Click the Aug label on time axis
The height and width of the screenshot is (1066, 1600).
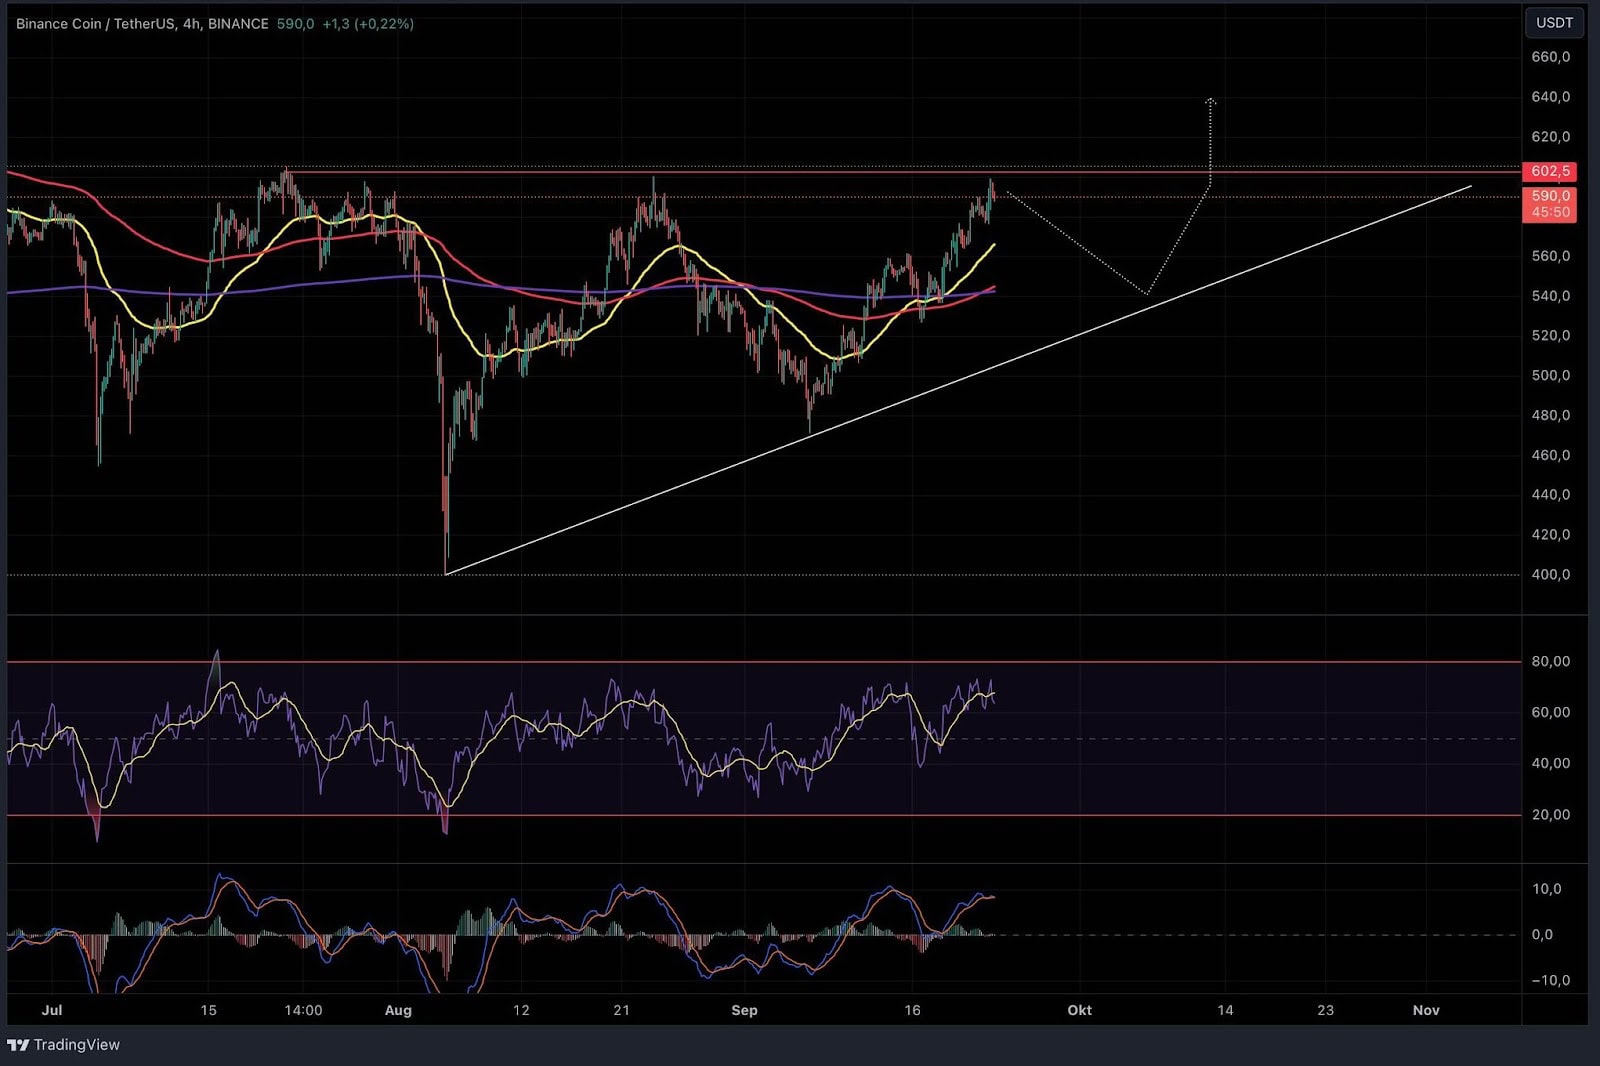coord(398,1010)
